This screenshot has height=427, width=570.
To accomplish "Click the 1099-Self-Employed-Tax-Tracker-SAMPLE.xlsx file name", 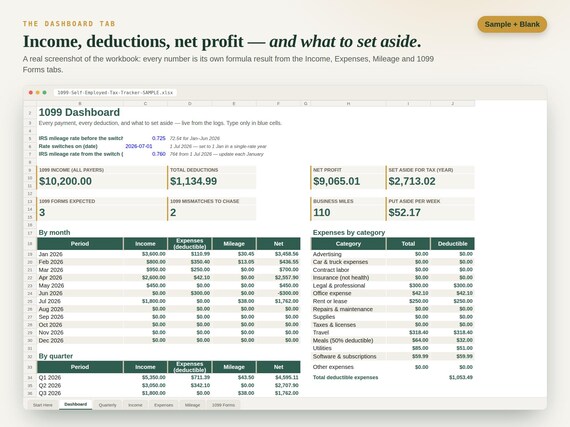I will coord(115,93).
